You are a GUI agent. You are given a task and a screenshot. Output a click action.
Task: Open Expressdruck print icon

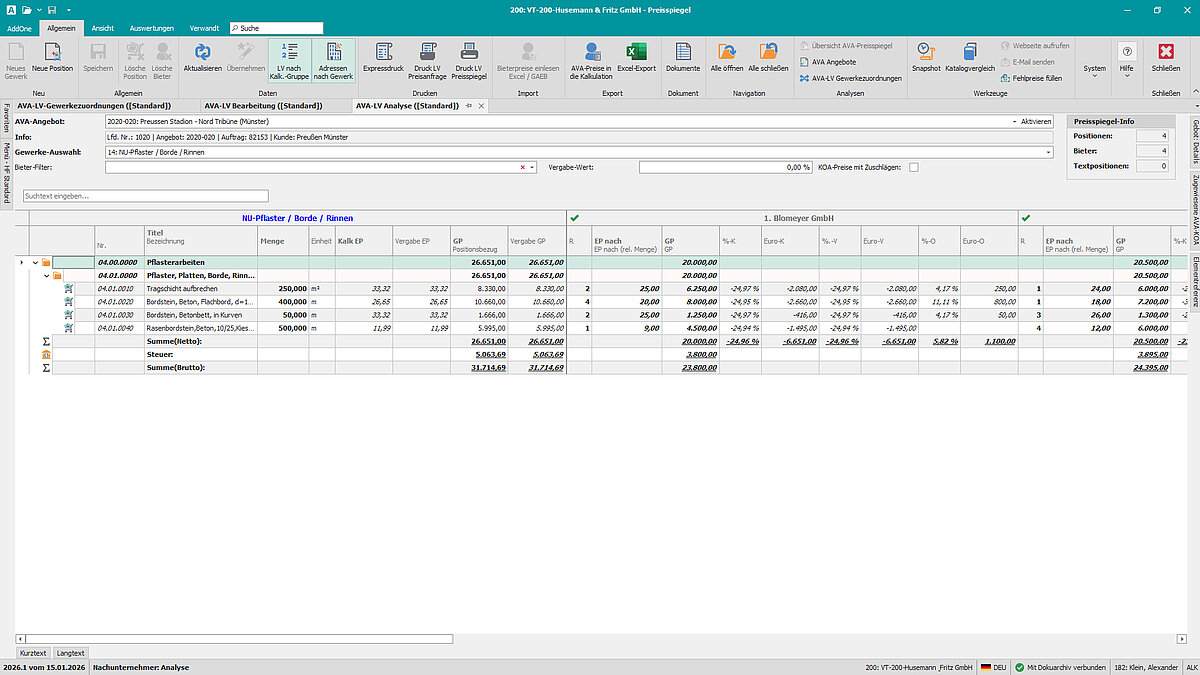coord(382,53)
